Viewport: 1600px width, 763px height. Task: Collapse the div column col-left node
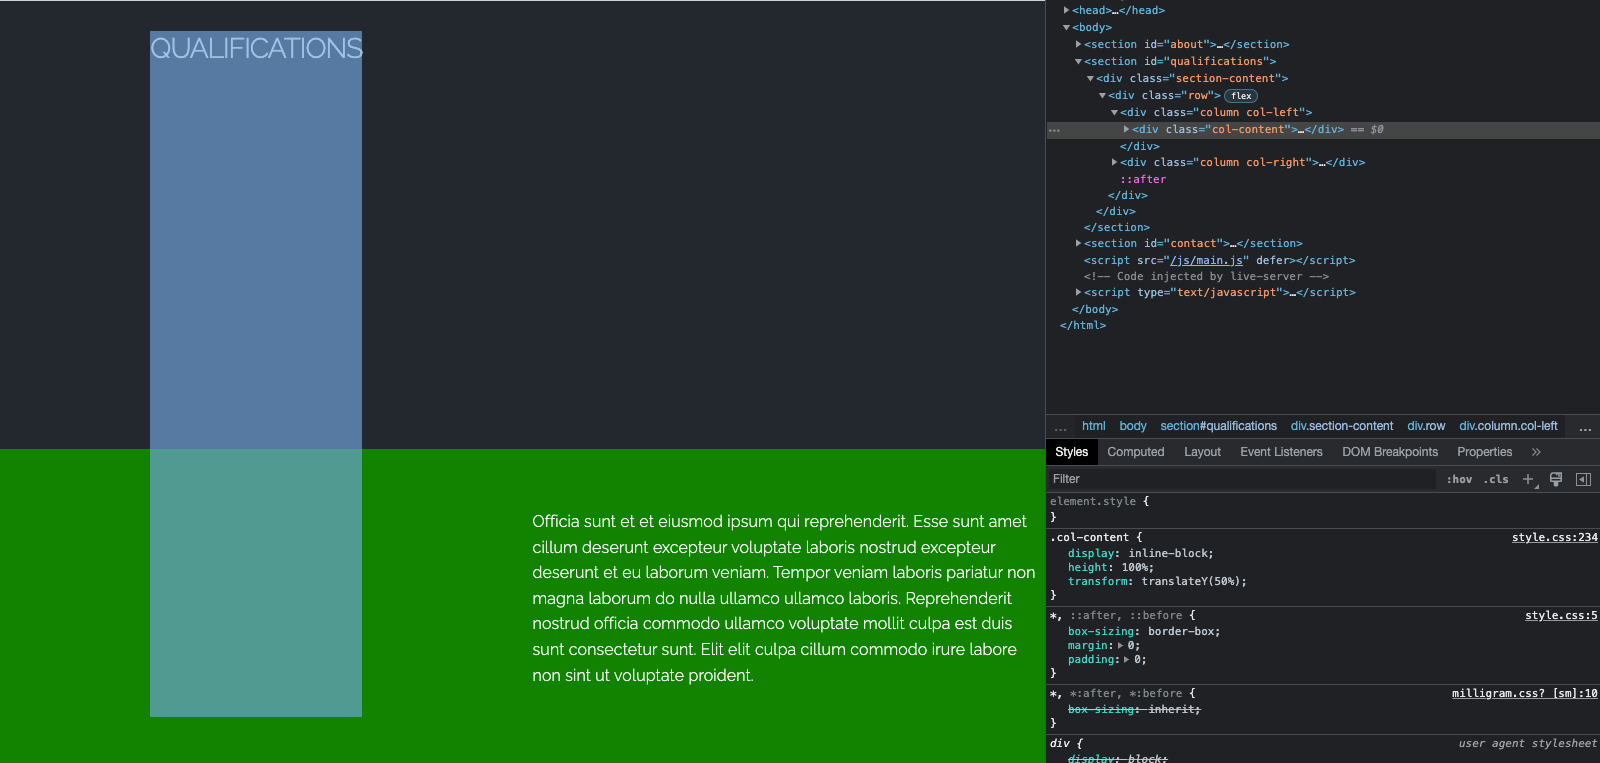(x=1114, y=113)
